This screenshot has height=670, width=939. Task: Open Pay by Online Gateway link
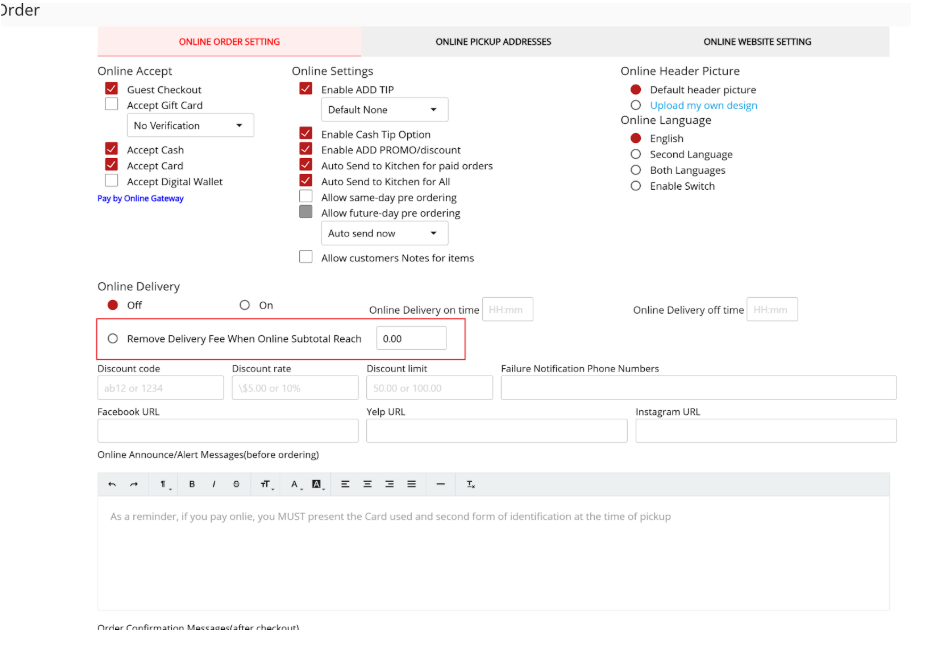pyautogui.click(x=141, y=198)
